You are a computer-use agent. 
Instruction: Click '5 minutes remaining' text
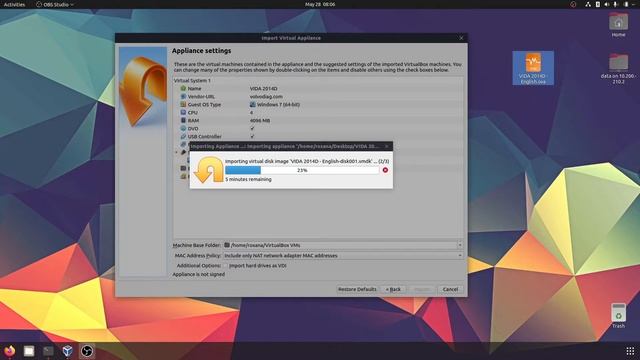(248, 179)
